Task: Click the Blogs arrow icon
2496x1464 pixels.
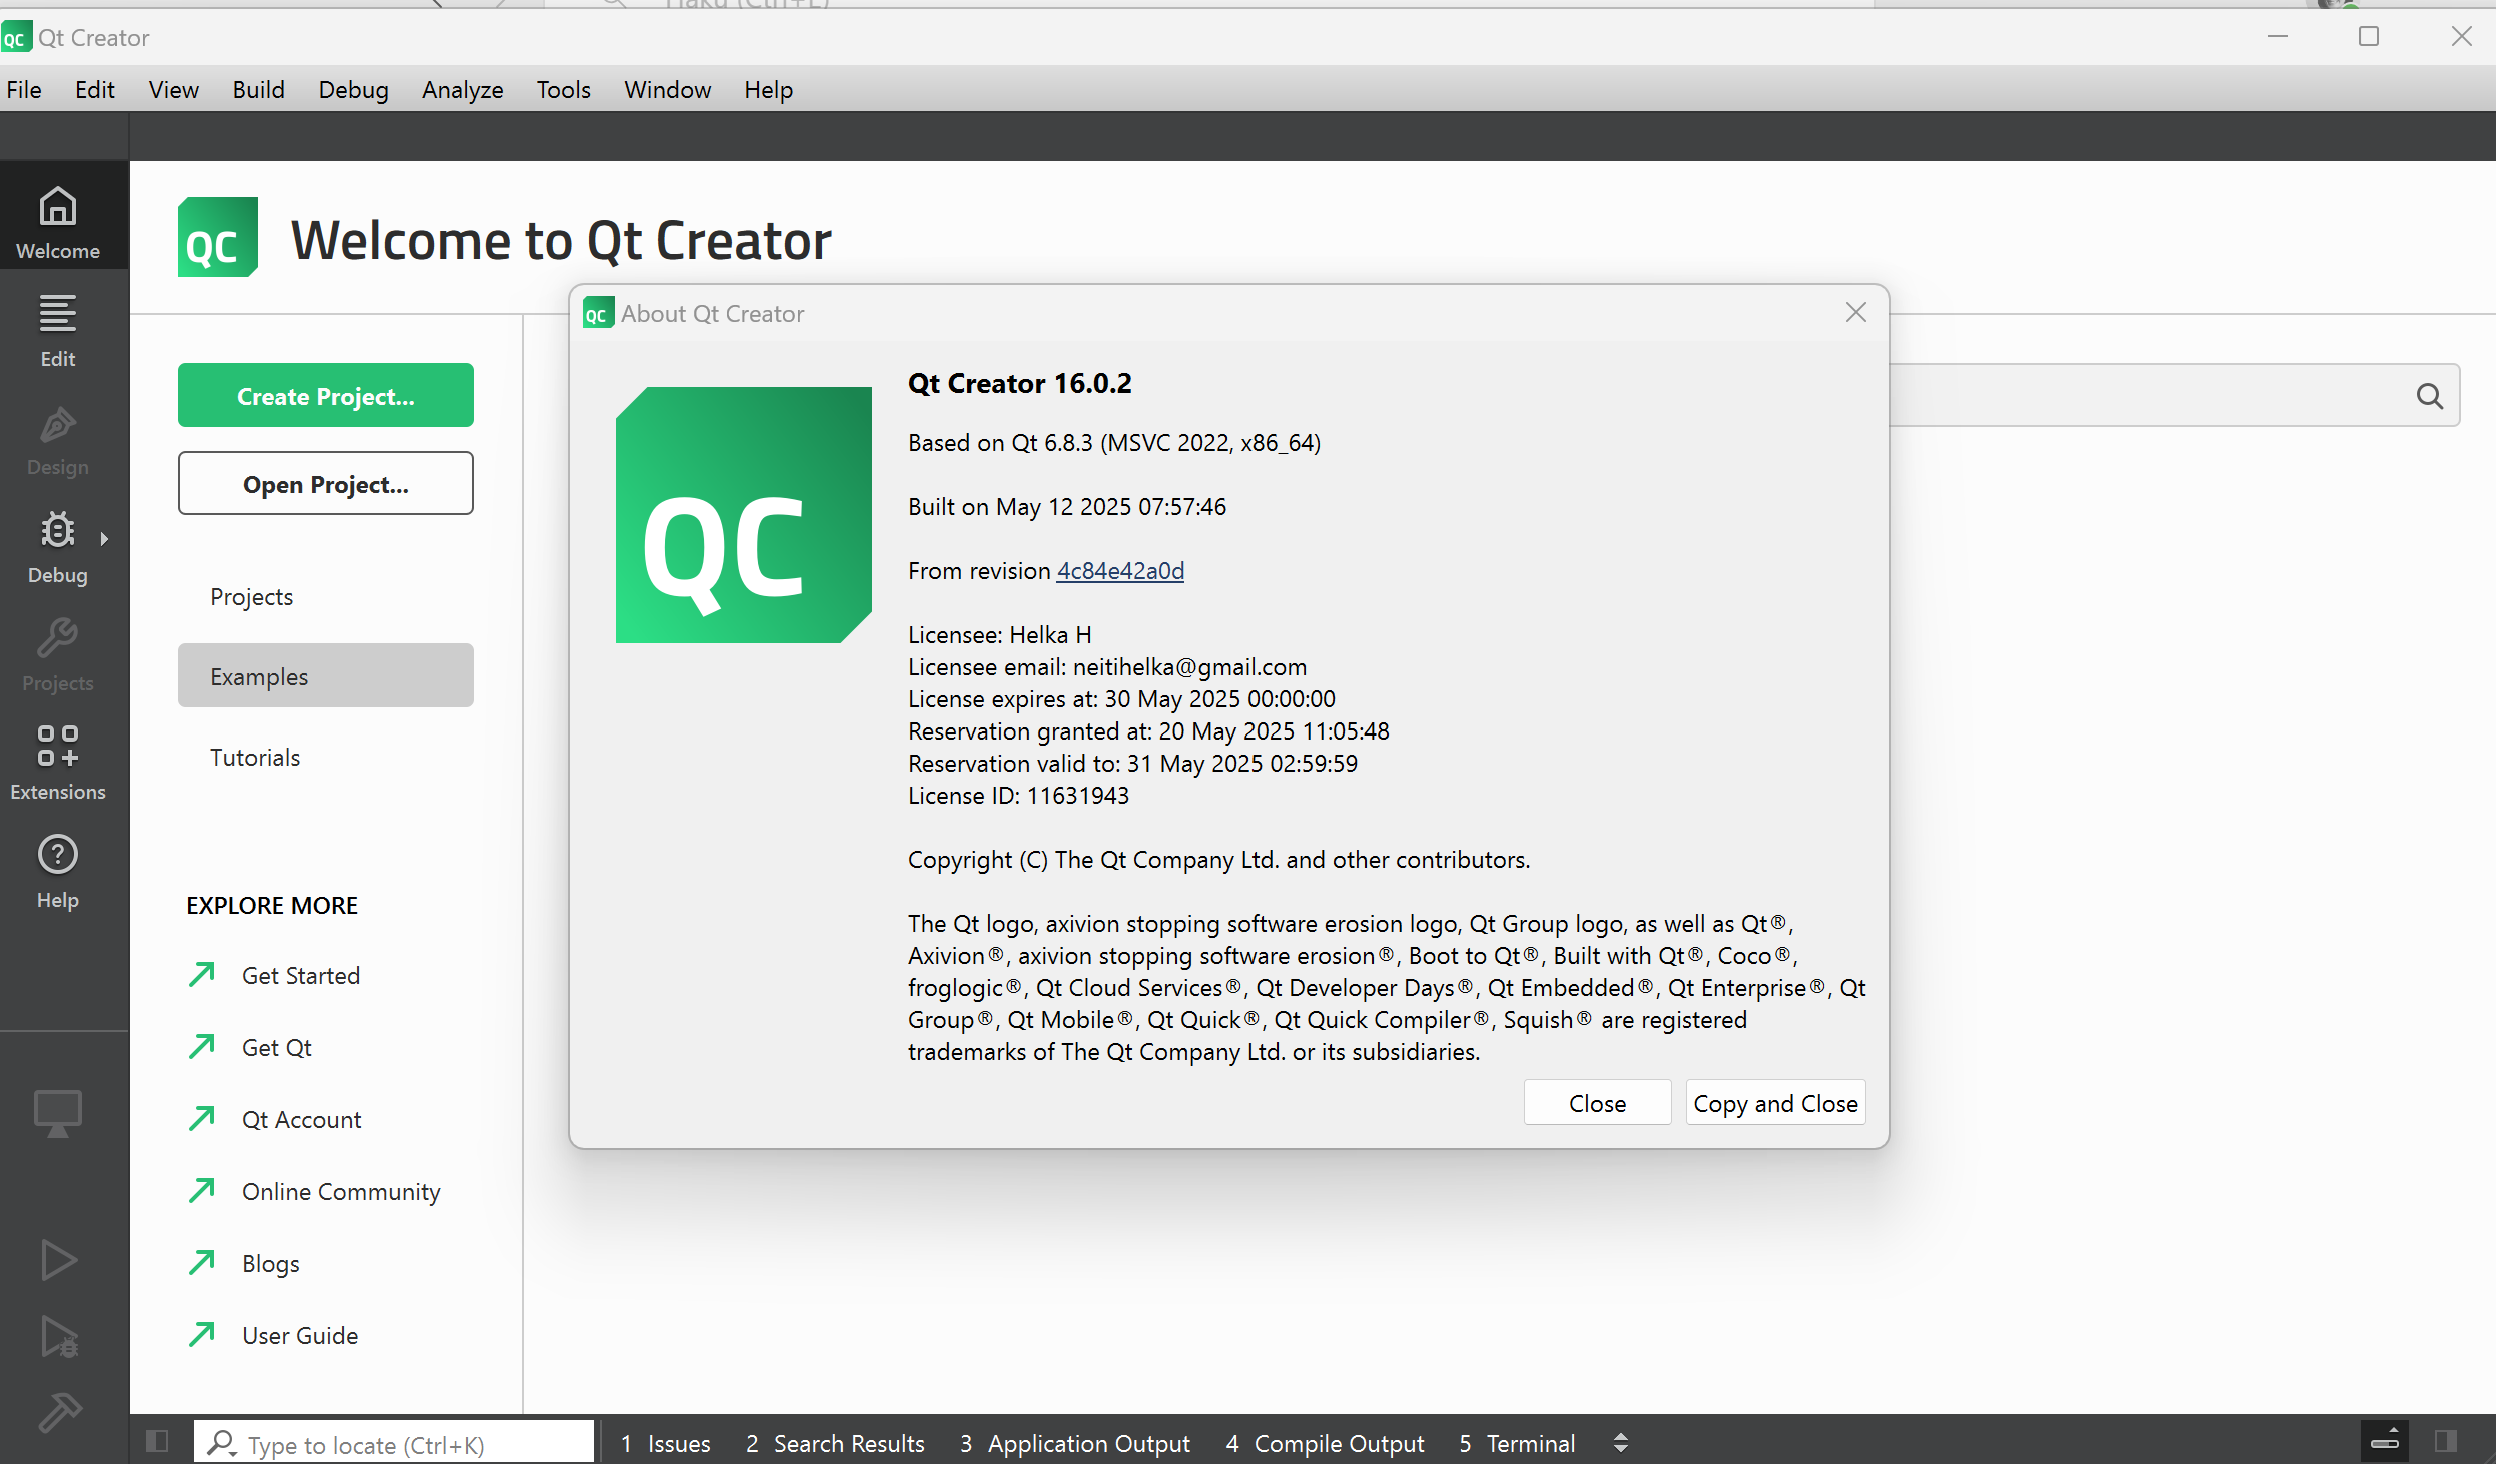Action: point(202,1262)
